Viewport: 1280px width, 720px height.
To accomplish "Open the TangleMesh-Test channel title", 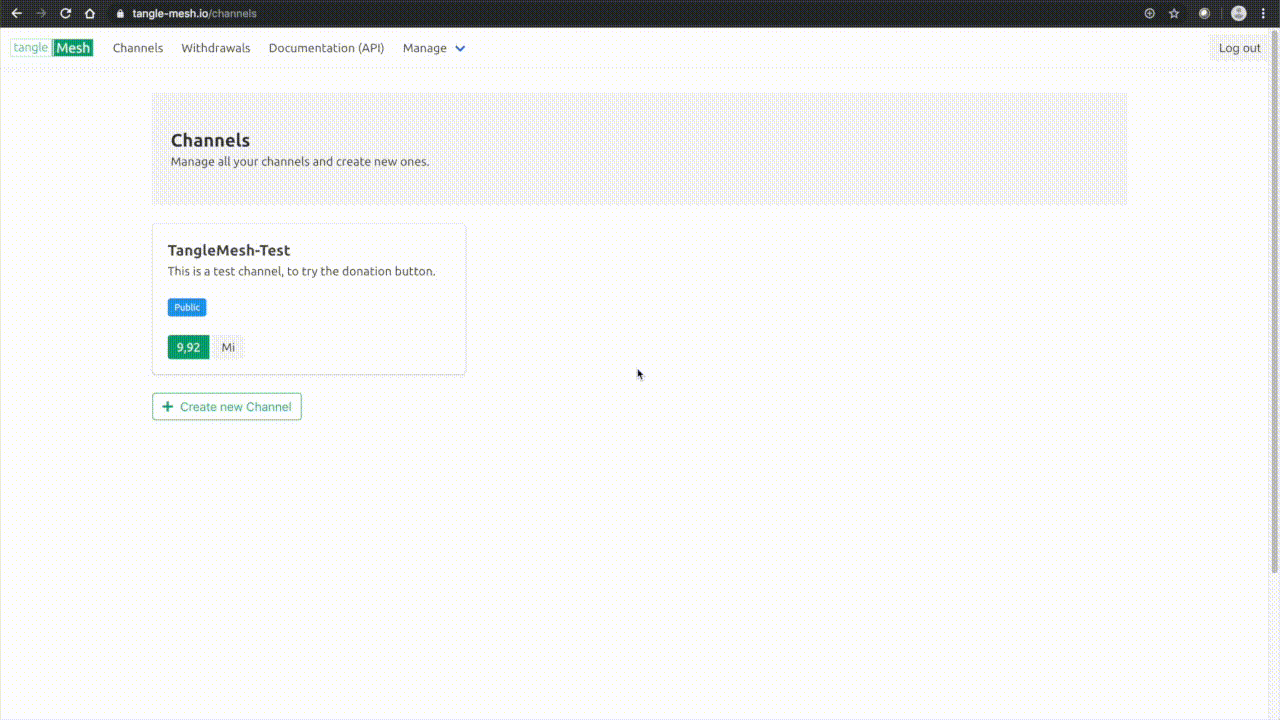I will click(x=229, y=250).
